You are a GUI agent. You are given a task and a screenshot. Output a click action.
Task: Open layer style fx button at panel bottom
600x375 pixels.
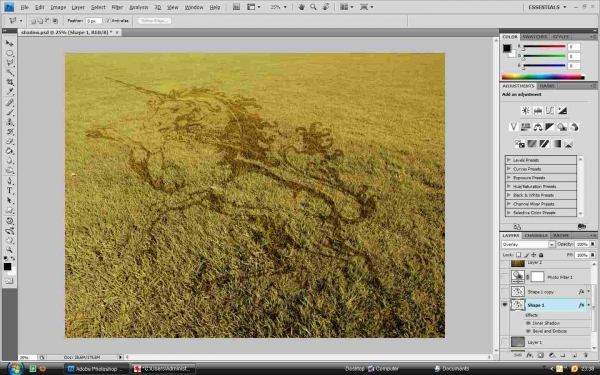(529, 355)
